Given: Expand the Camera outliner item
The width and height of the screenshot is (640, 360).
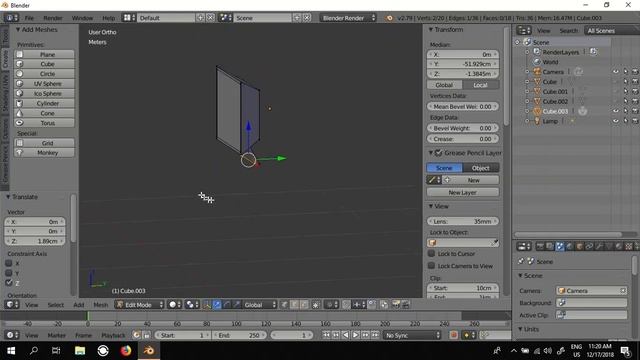Looking at the screenshot, I should (x=527, y=72).
